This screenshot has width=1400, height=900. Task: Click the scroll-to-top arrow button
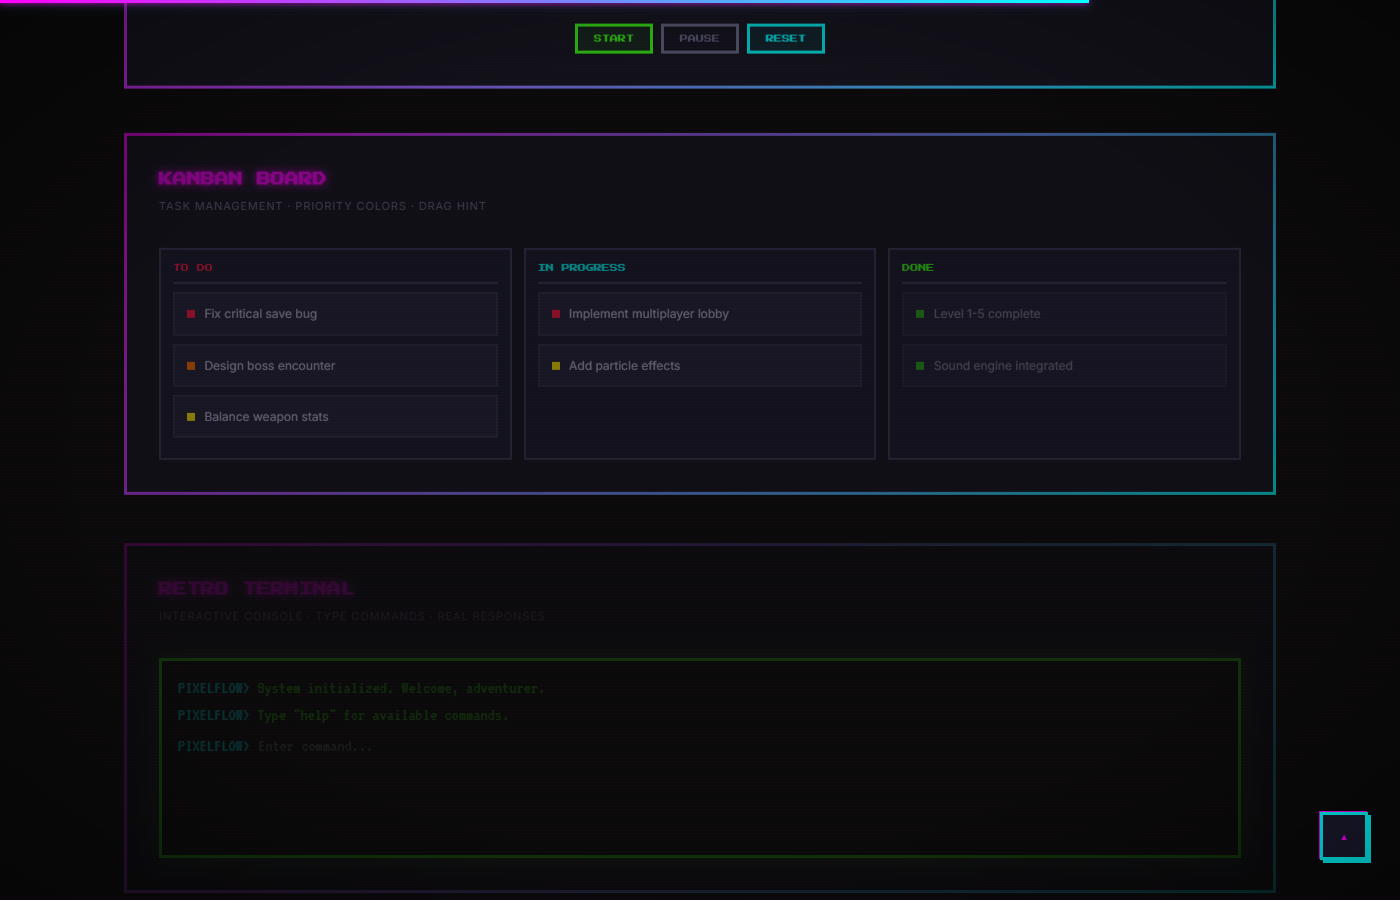pyautogui.click(x=1344, y=837)
